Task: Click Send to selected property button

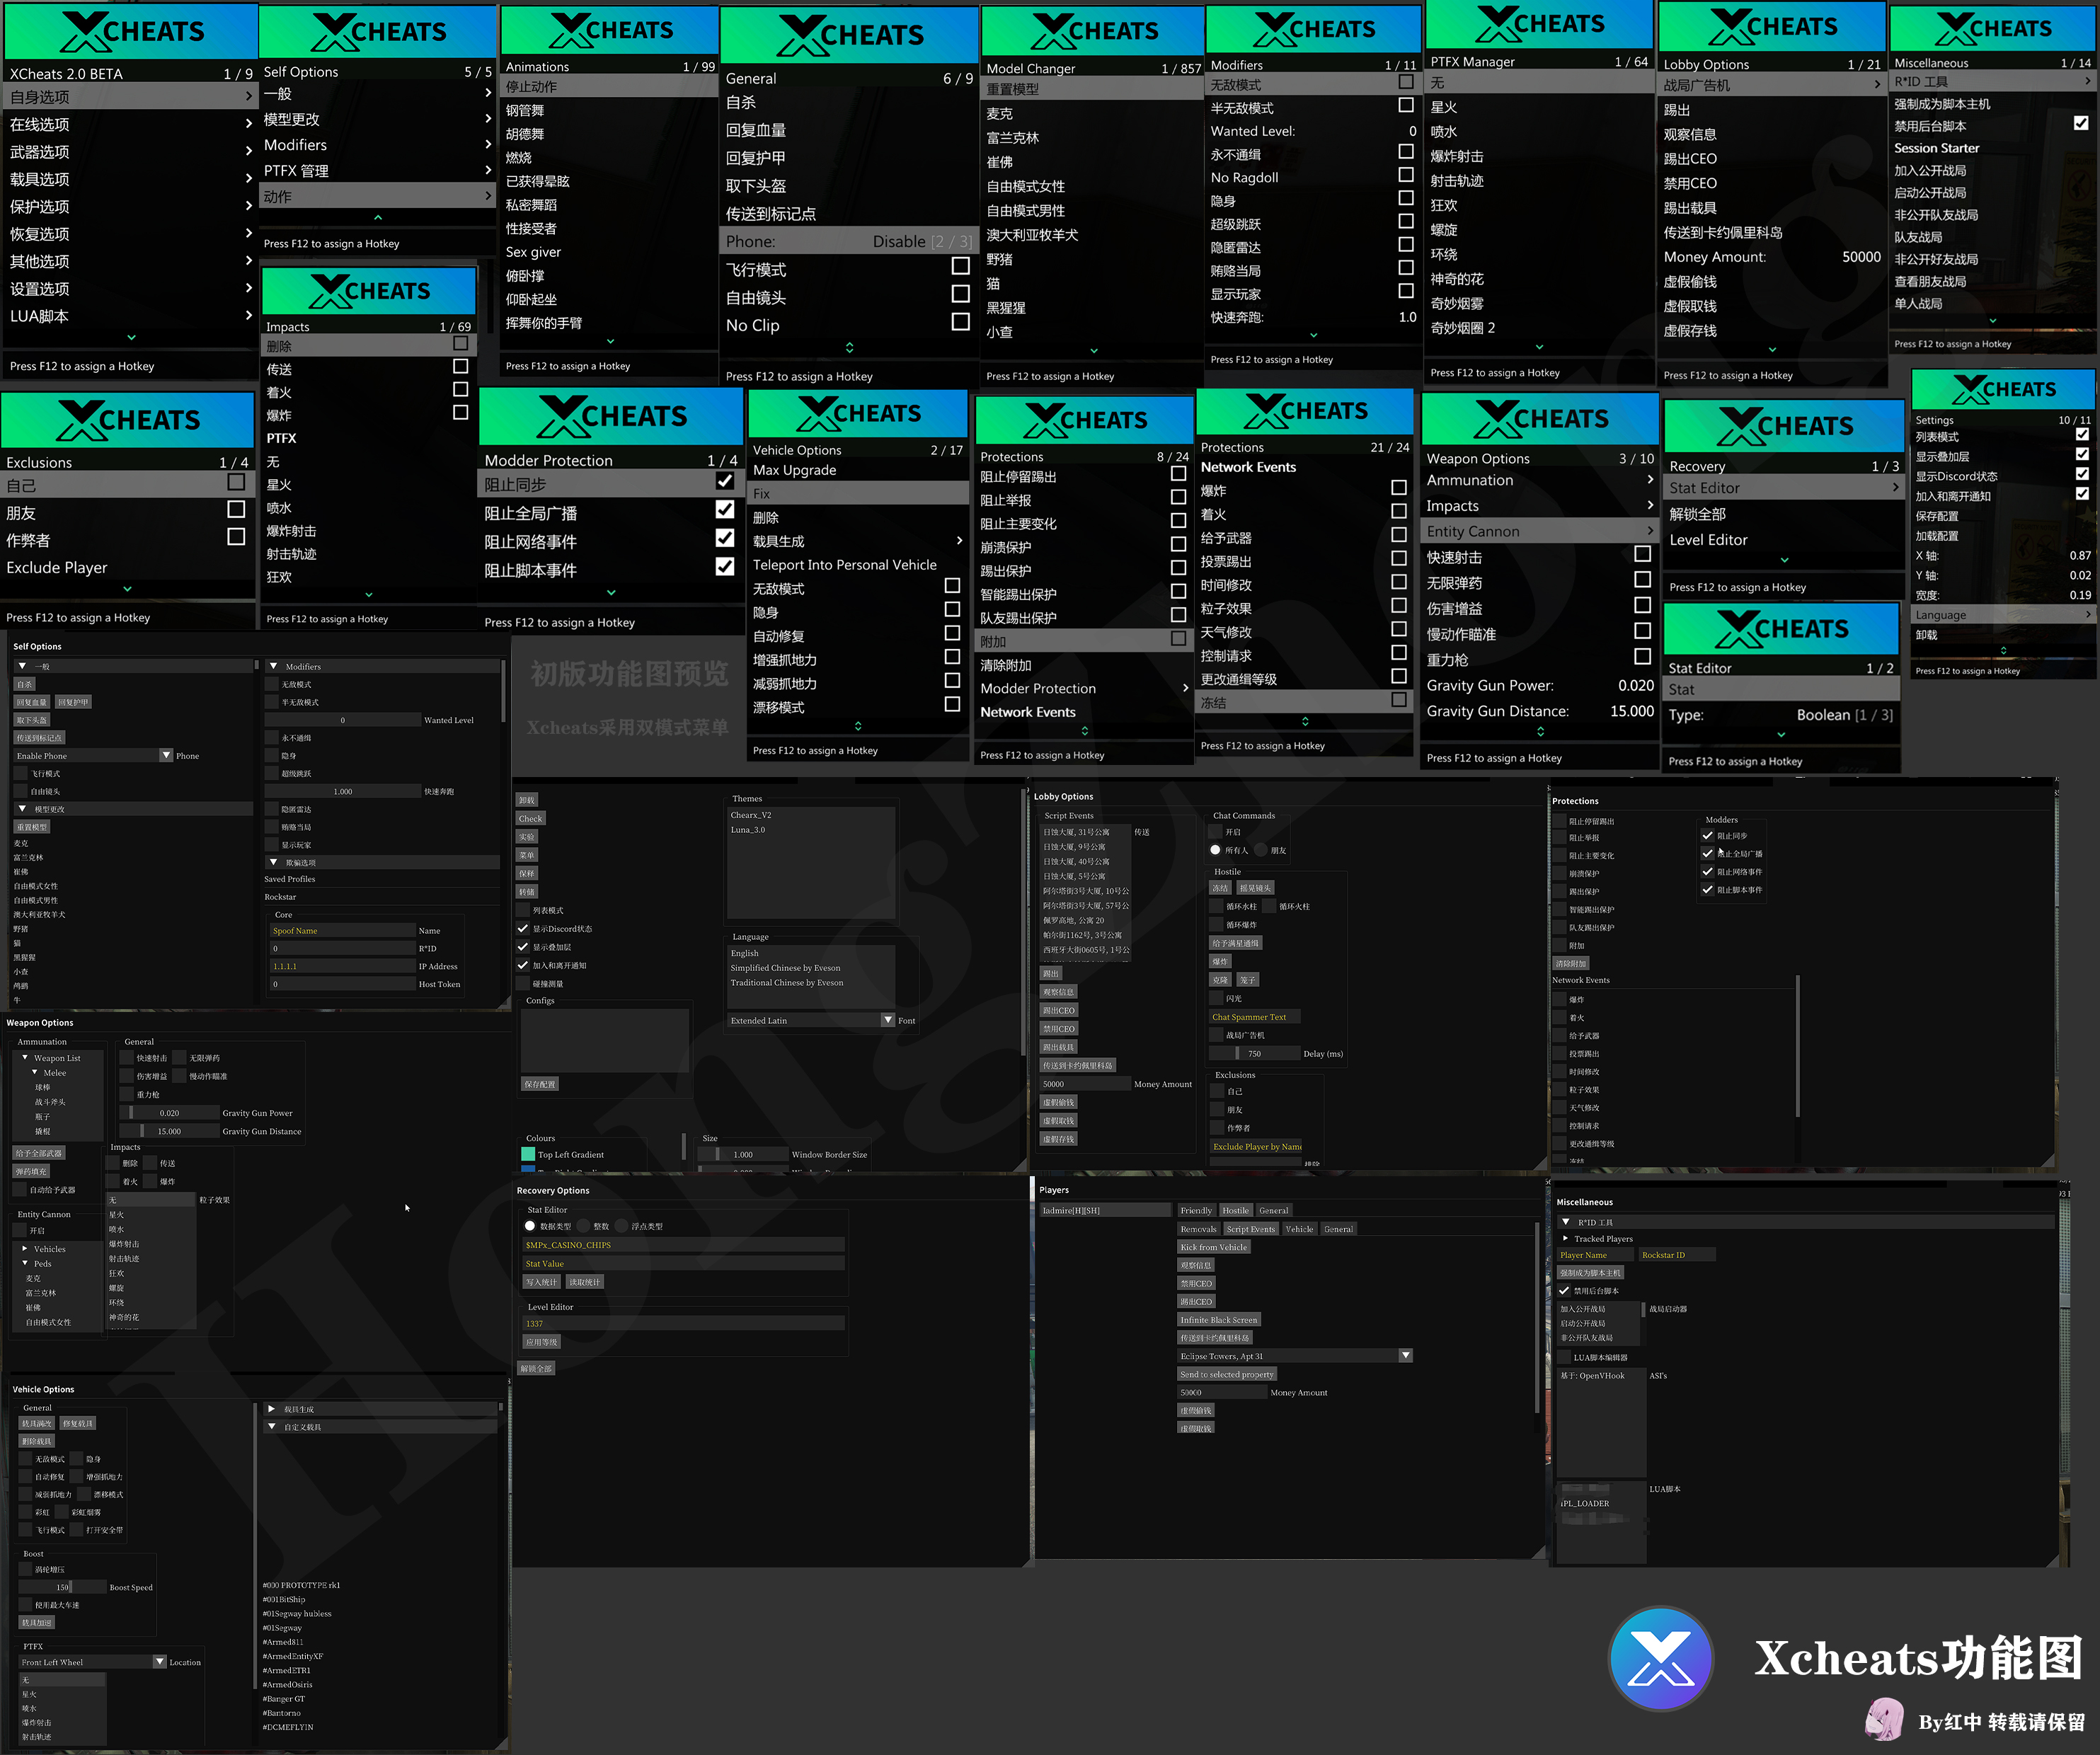Action: pos(1227,1374)
